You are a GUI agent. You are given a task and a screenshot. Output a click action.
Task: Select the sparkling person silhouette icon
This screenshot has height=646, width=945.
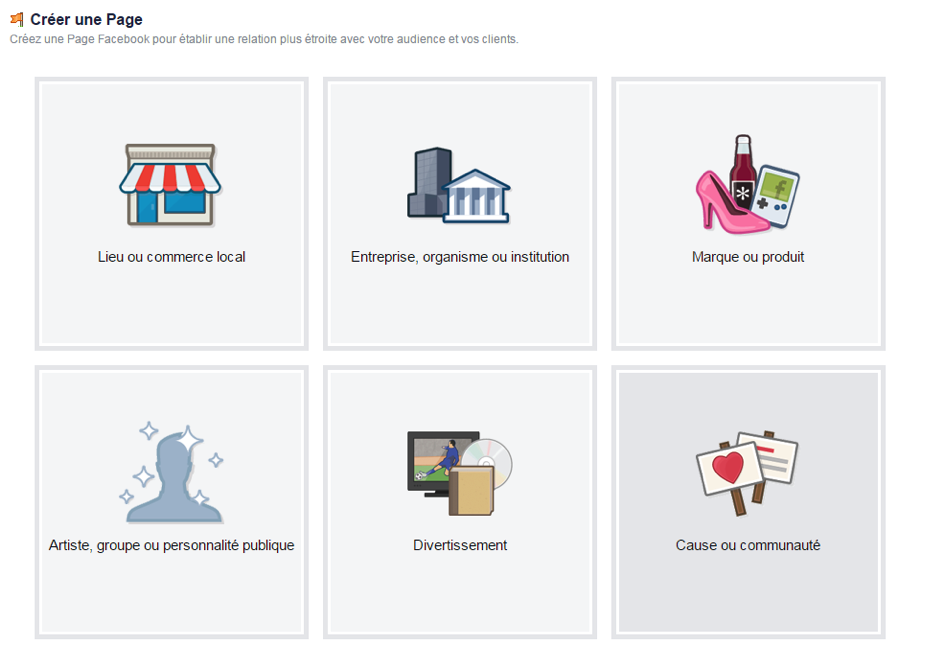point(173,472)
